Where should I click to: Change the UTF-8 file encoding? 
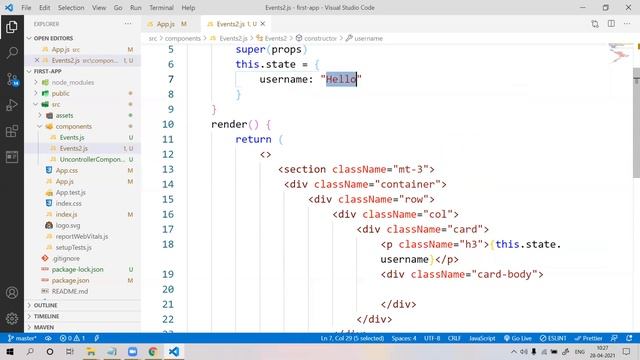432,338
